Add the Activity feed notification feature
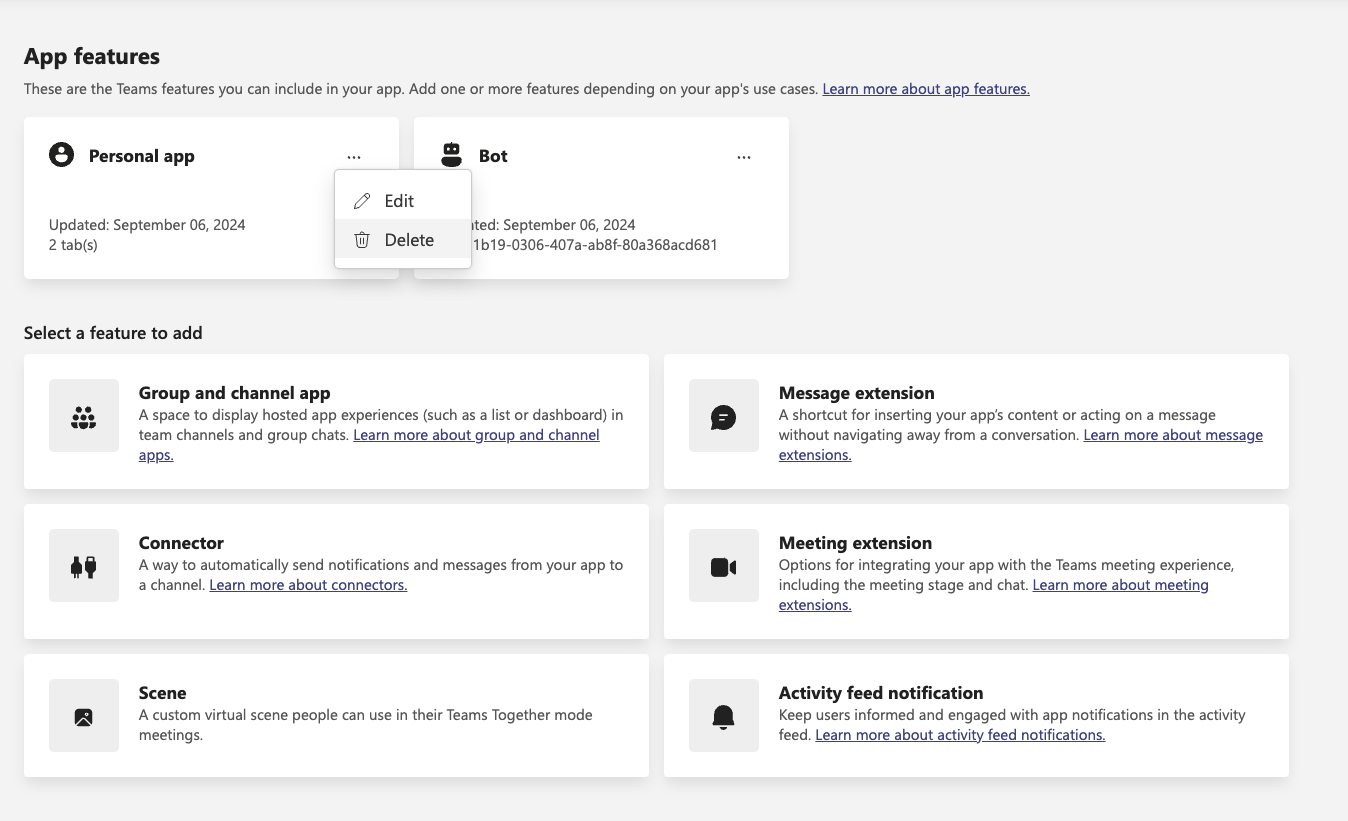 [976, 715]
